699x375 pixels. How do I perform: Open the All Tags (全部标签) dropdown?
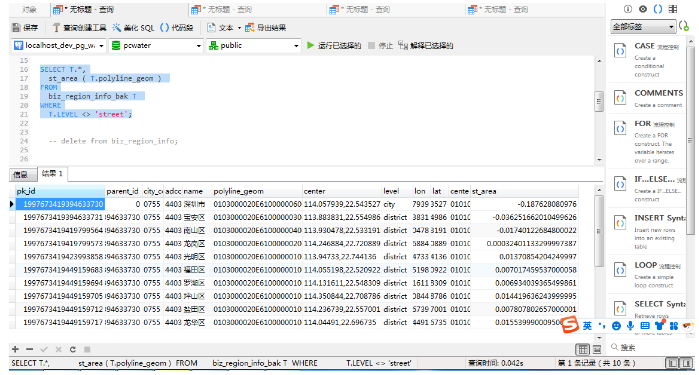tap(643, 27)
